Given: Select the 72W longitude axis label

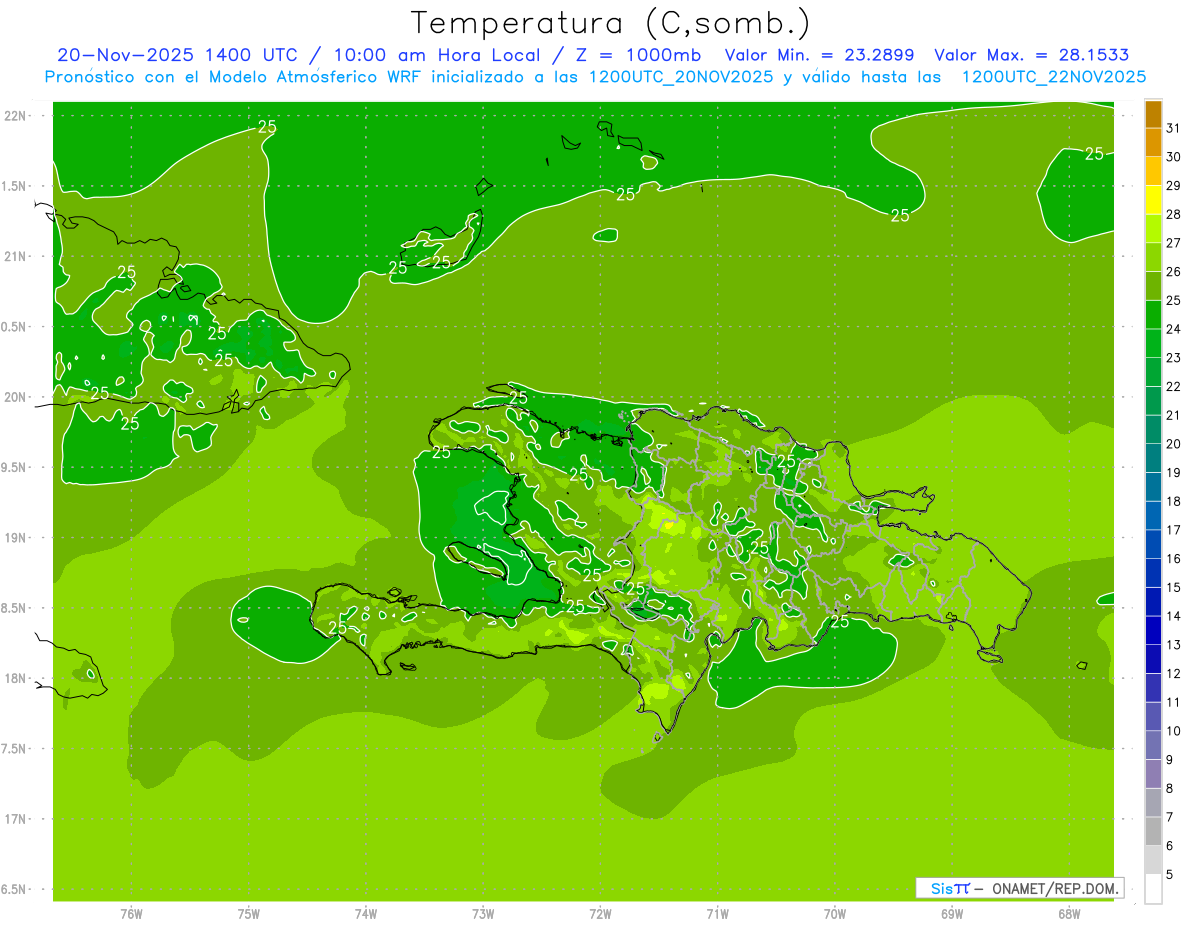Looking at the screenshot, I should (x=600, y=914).
